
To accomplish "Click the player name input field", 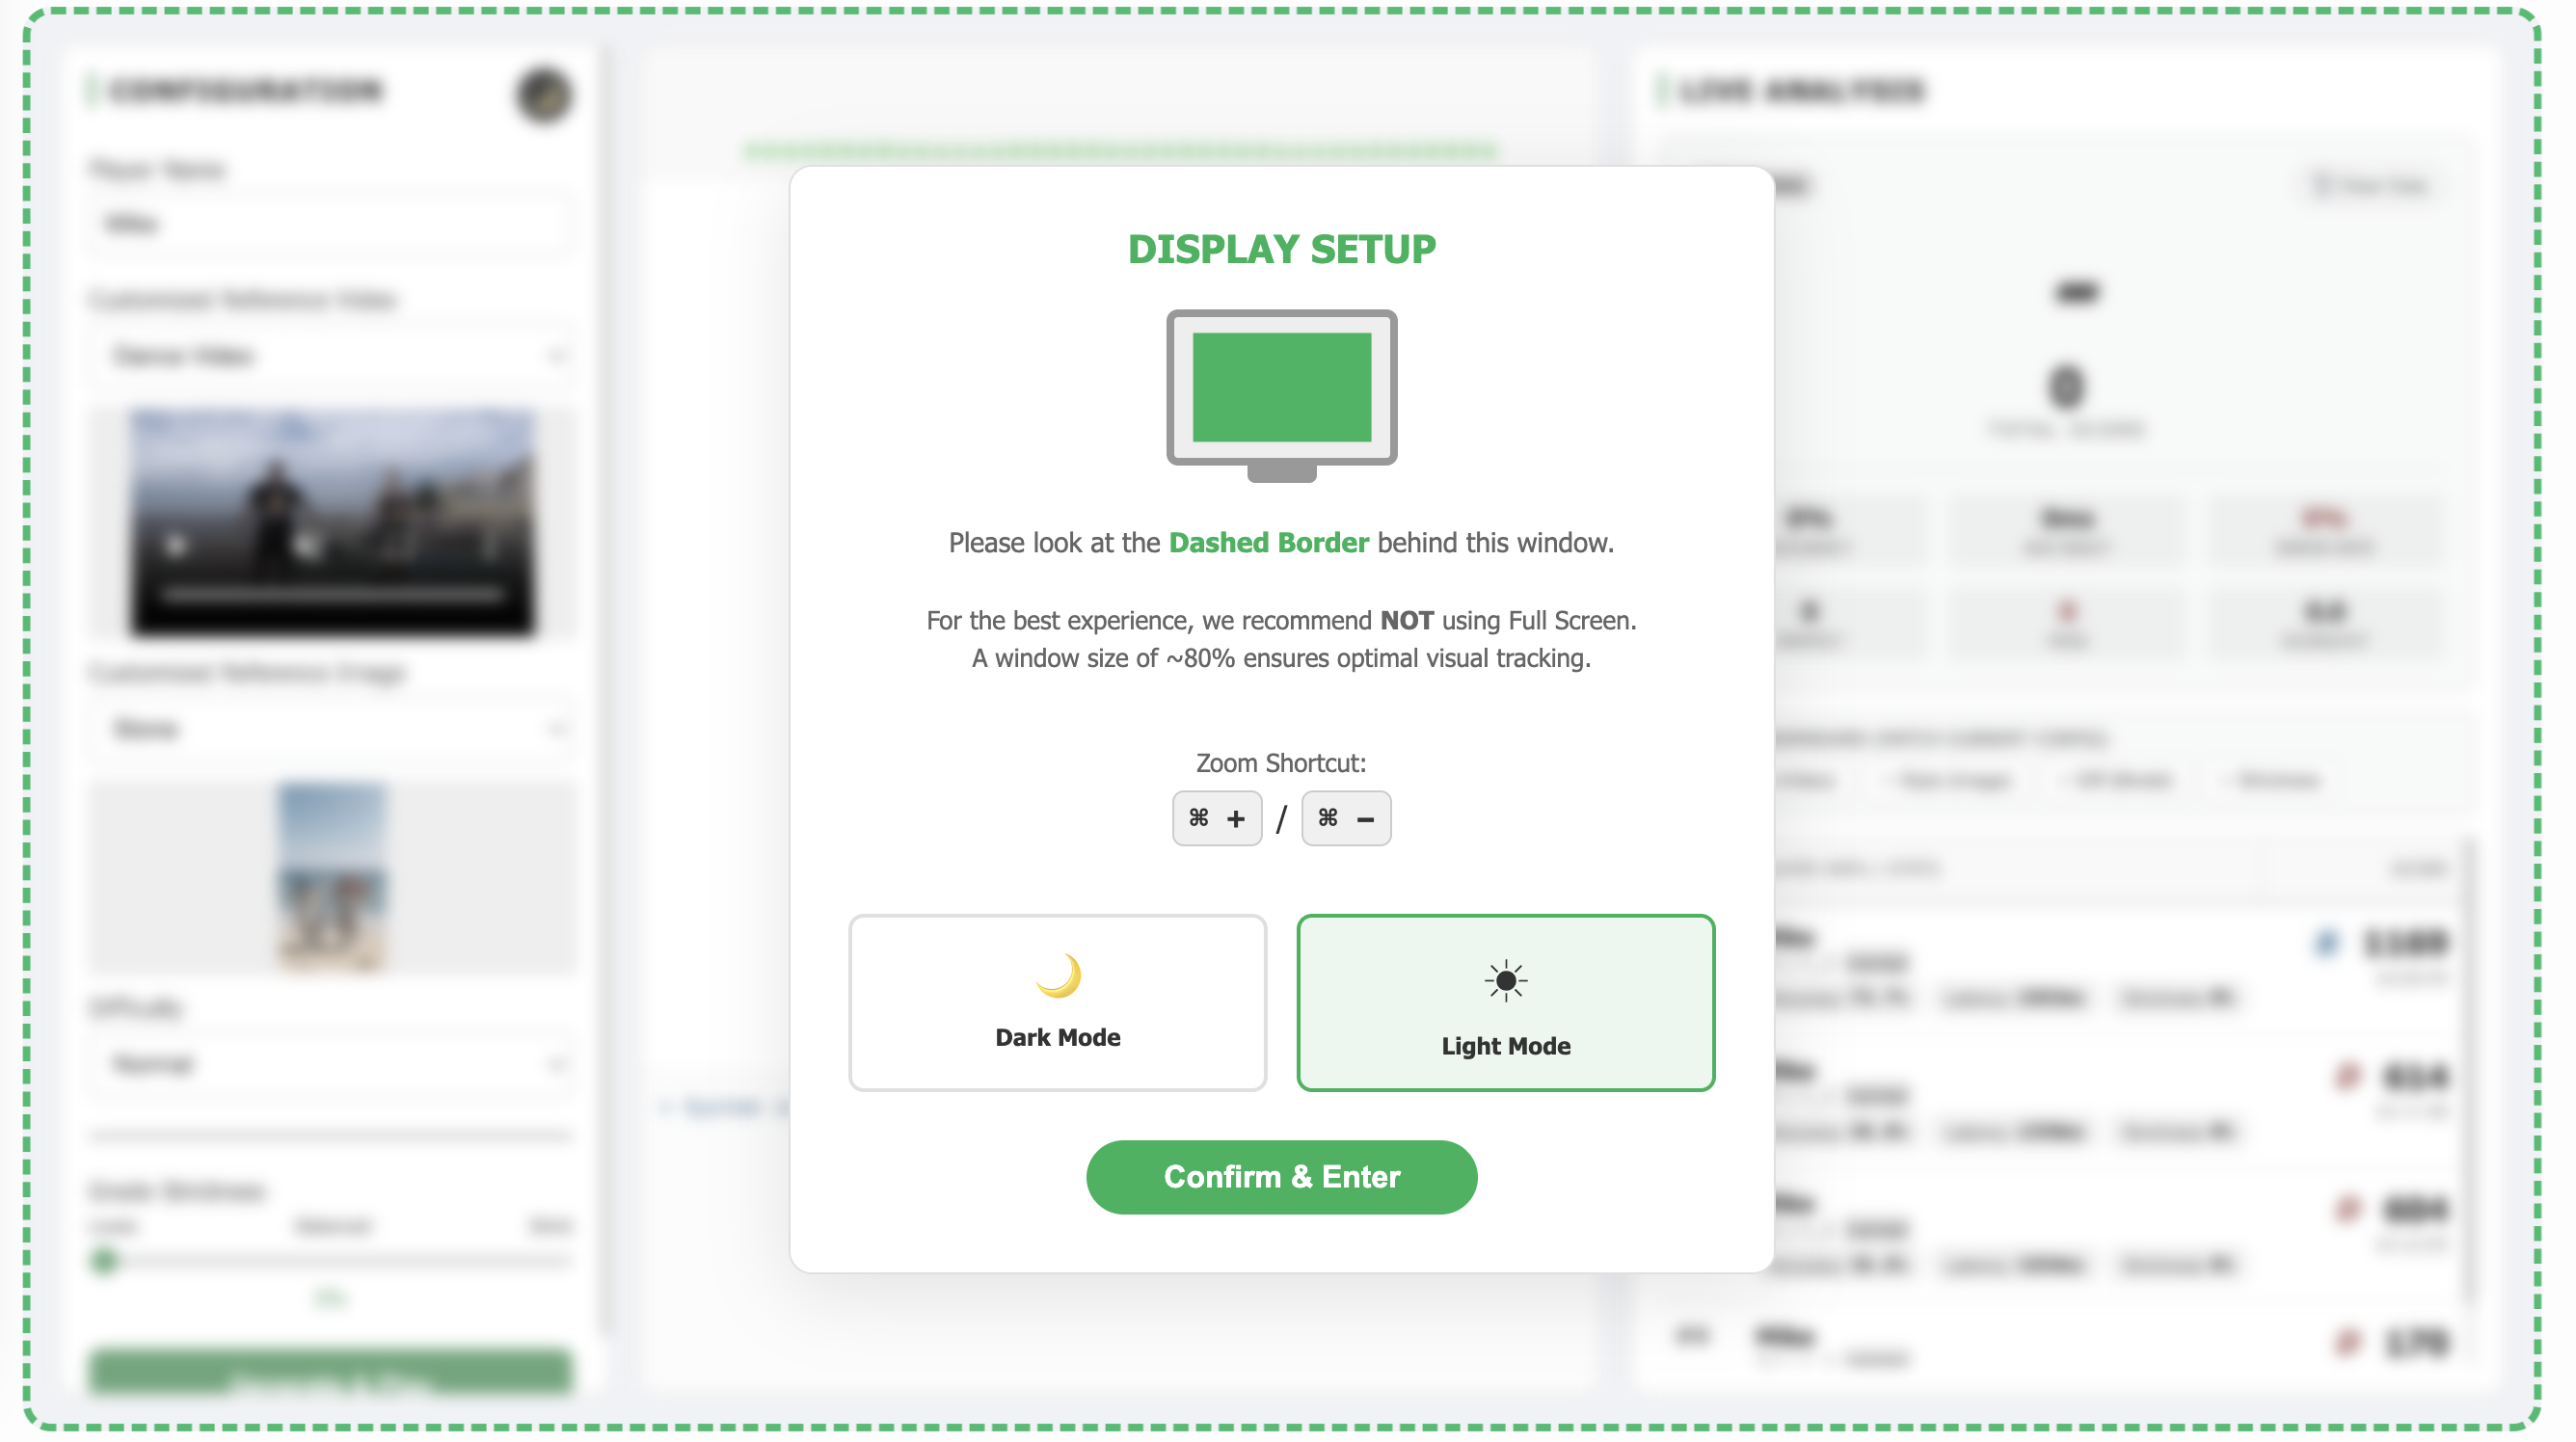I will point(332,223).
